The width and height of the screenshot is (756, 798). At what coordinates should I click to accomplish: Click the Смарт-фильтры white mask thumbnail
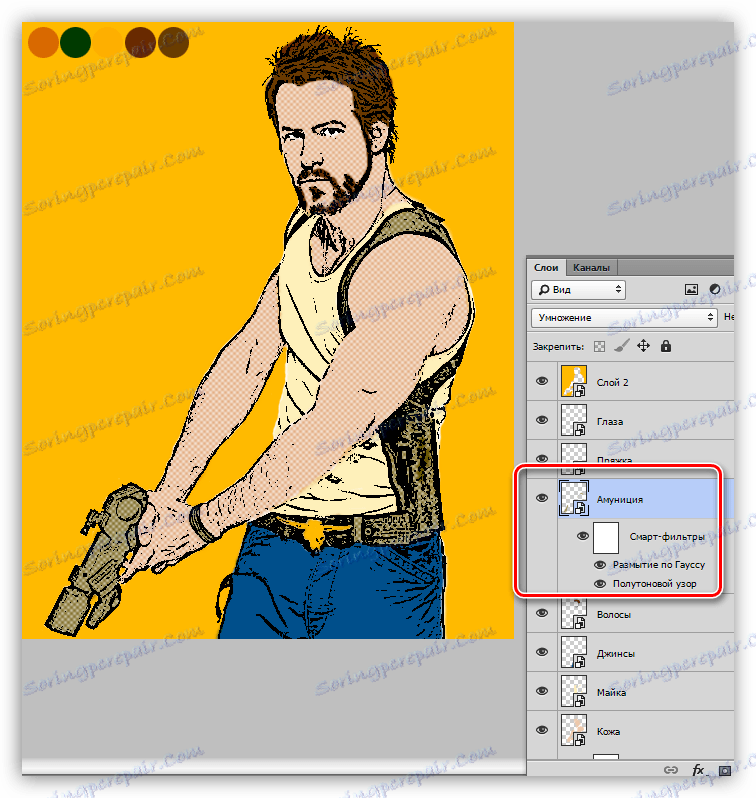pos(608,537)
